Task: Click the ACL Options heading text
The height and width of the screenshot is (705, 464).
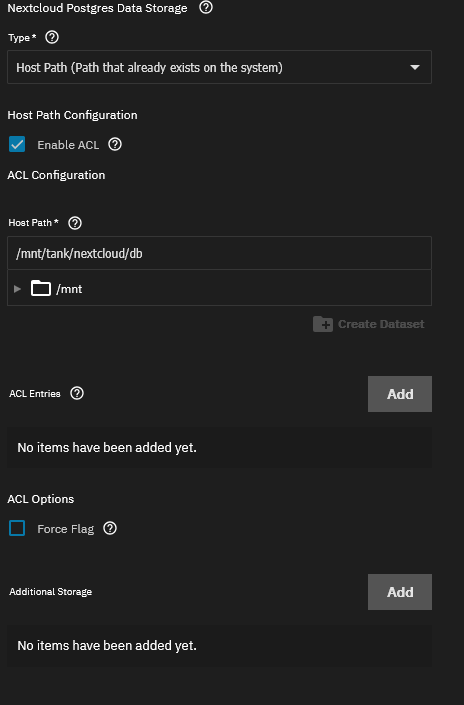Action: (40, 499)
